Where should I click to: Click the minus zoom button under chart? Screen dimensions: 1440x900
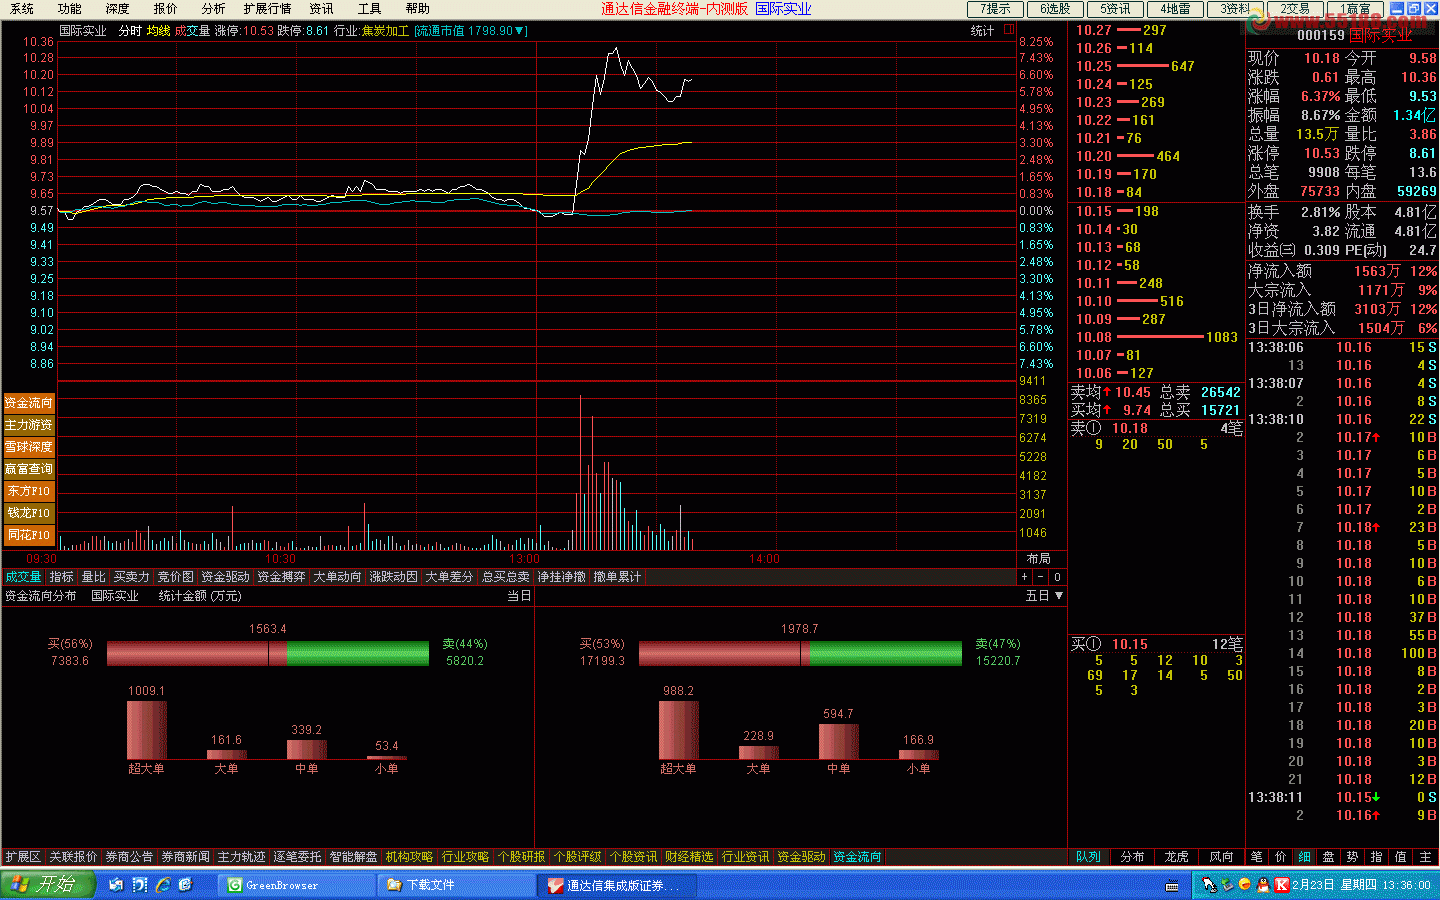pyautogui.click(x=1040, y=577)
